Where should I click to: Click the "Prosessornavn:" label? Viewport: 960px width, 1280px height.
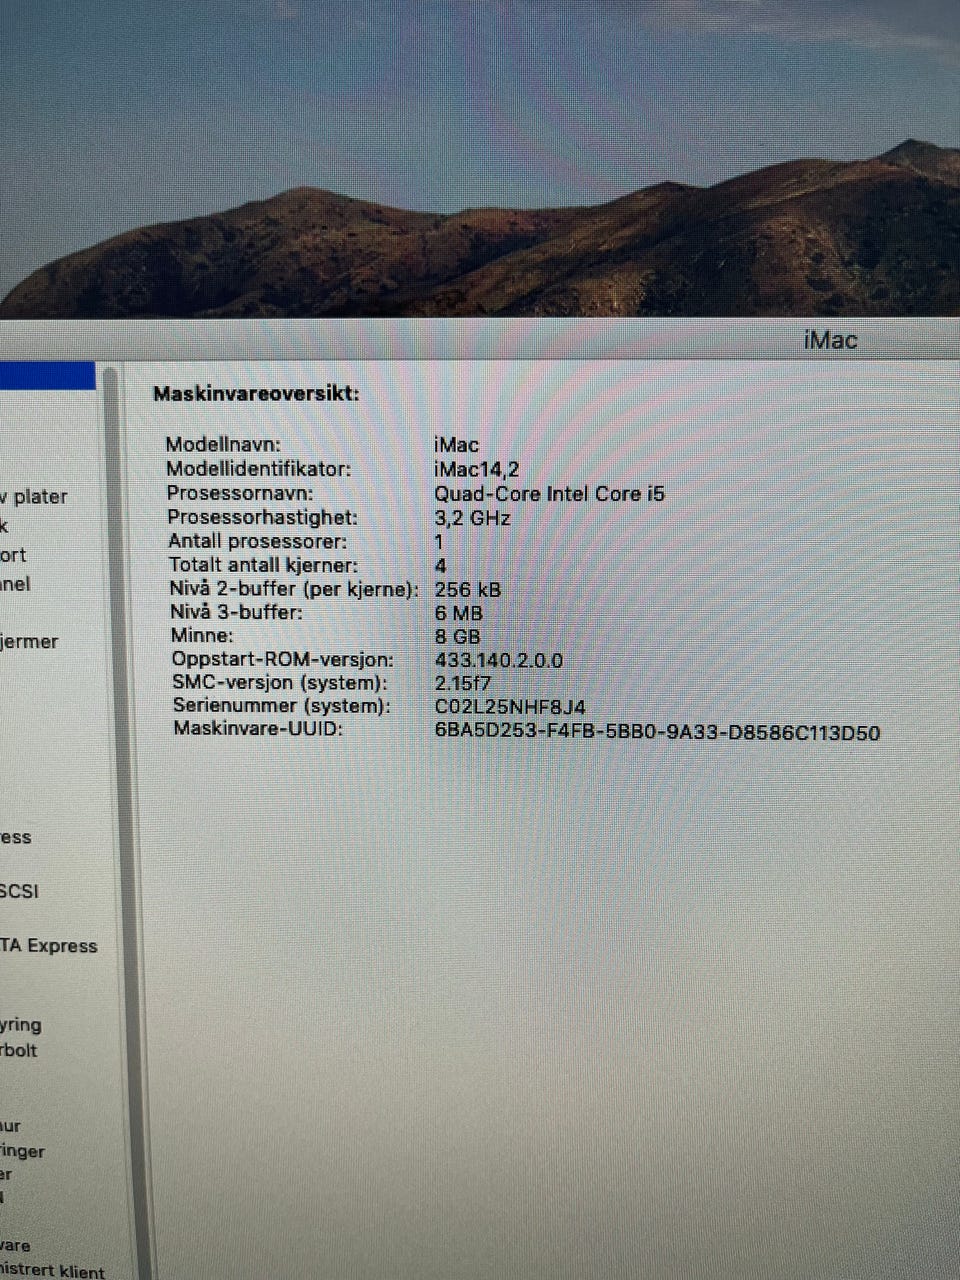click(x=240, y=493)
